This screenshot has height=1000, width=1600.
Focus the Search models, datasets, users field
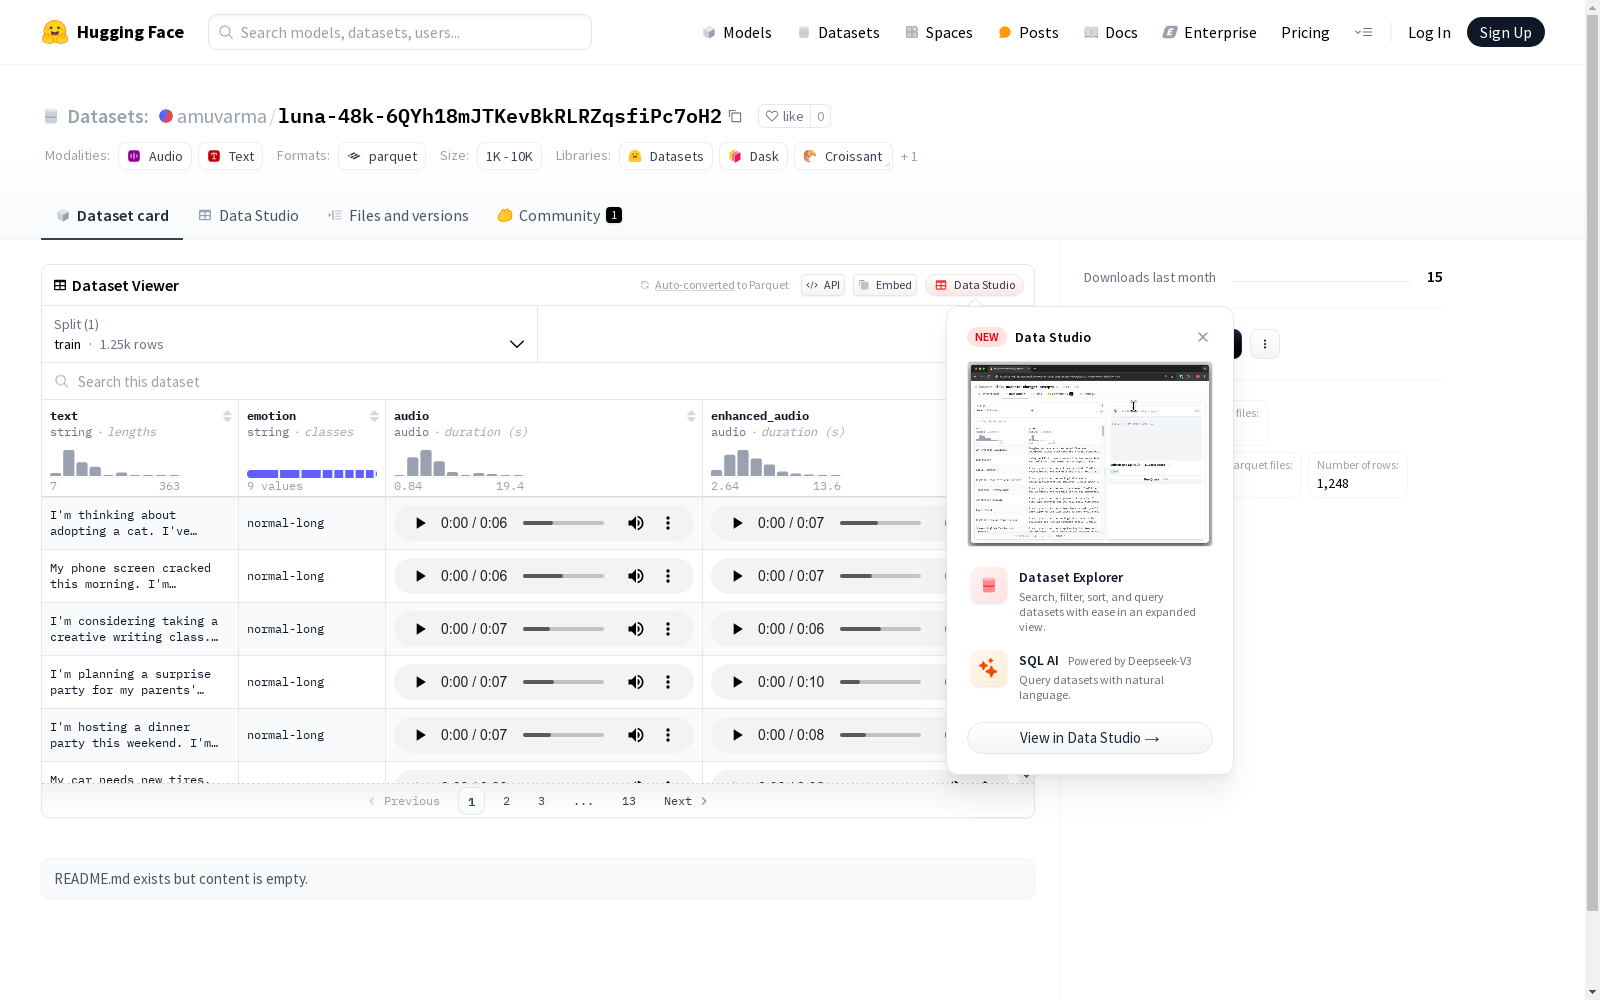(400, 32)
